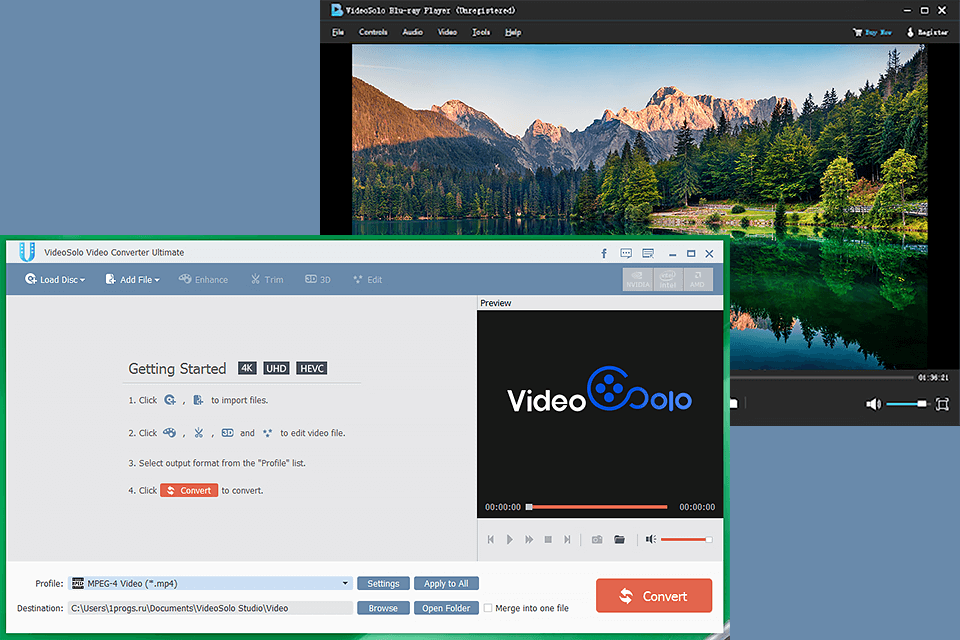Adjust the preview volume slider

coord(686,540)
